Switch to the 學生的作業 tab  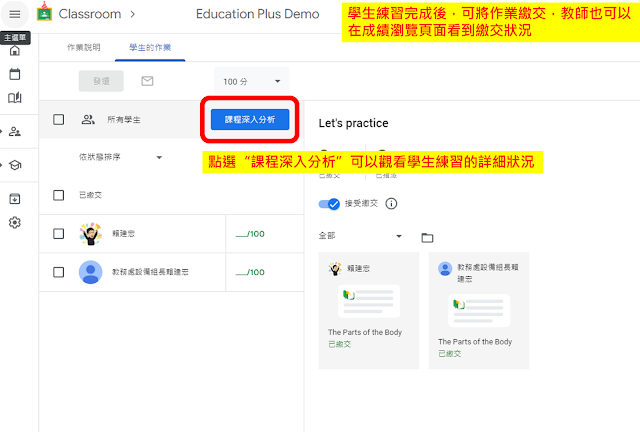[x=150, y=47]
